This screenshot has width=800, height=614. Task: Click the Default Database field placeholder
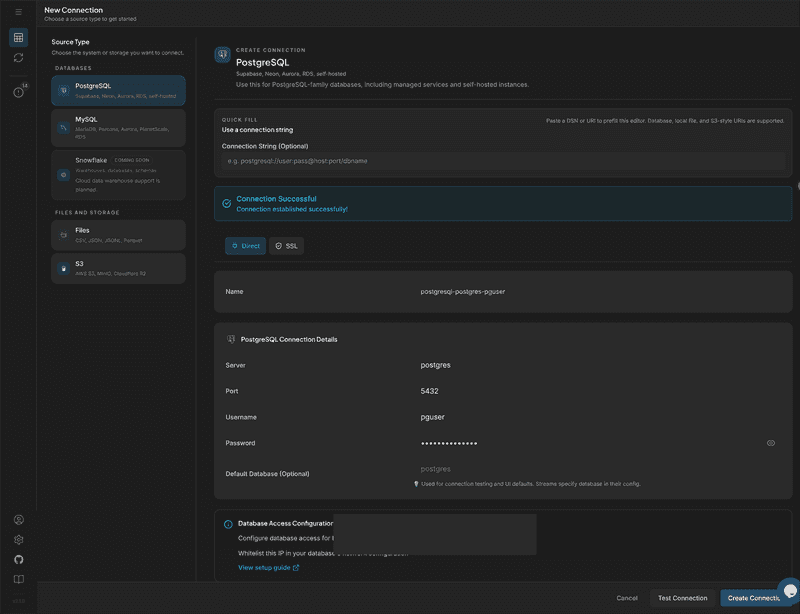436,469
